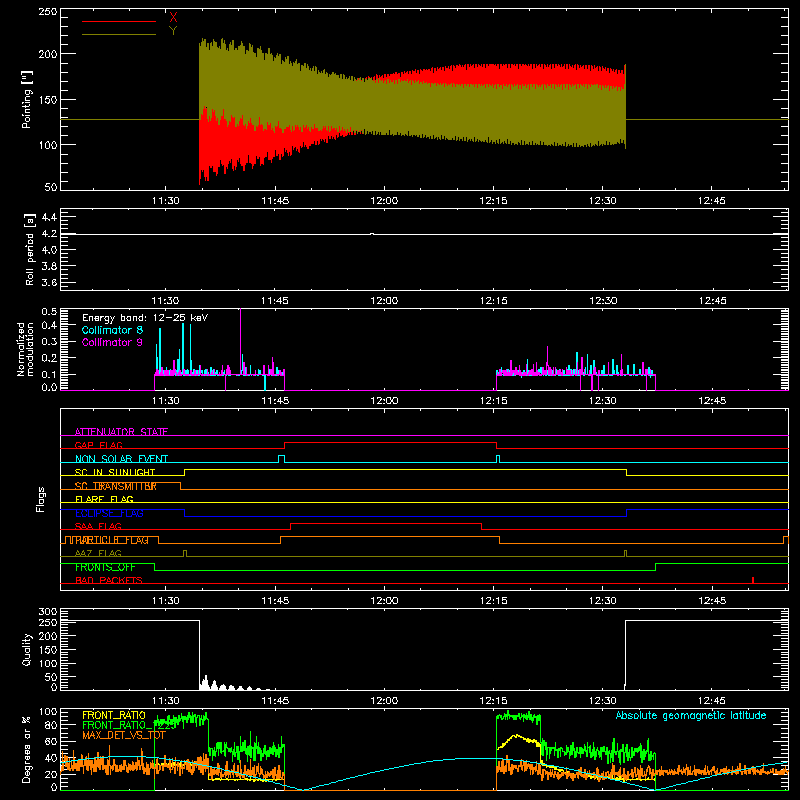This screenshot has width=800, height=800.
Task: Click the NON_SOLAR_EVENT flag label
Action: [121, 459]
